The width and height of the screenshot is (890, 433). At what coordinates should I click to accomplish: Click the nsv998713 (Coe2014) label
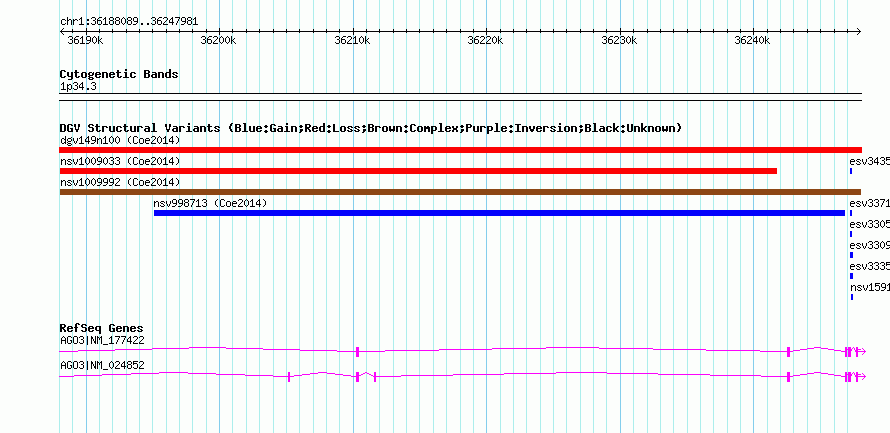(x=210, y=203)
